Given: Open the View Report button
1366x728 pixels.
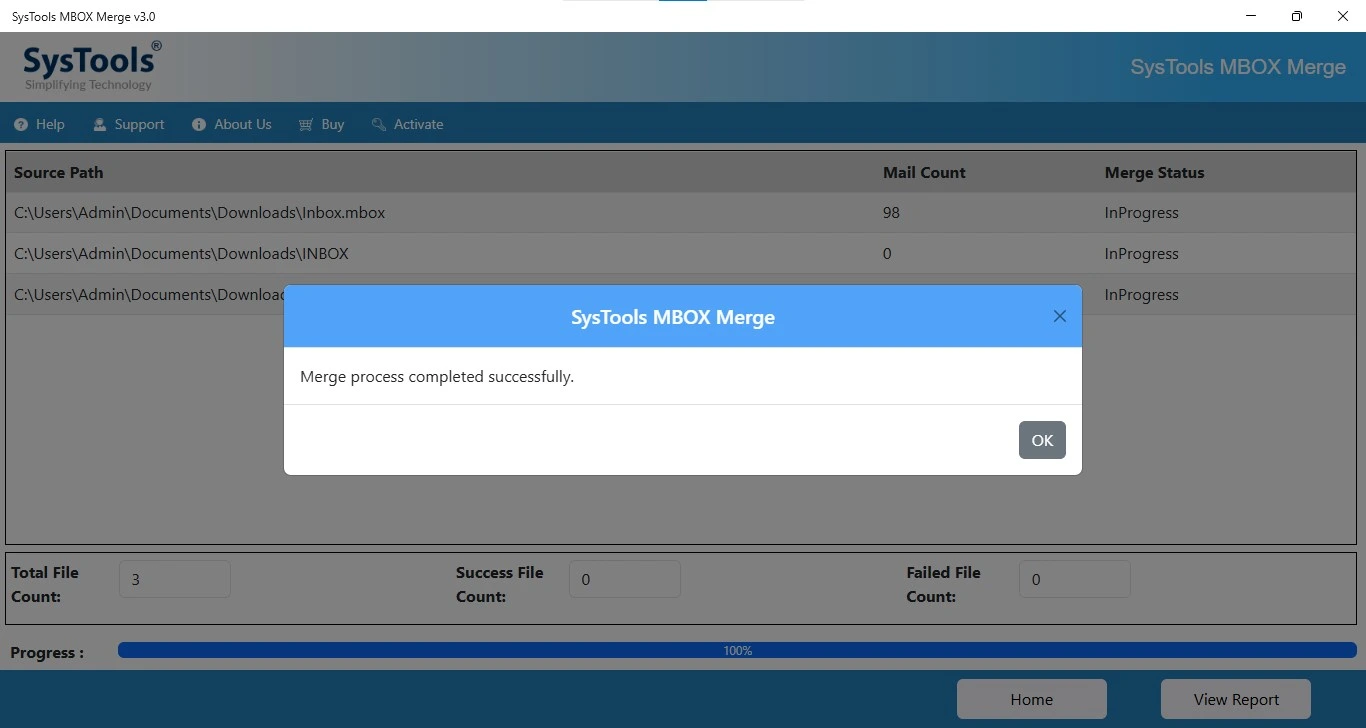Looking at the screenshot, I should point(1236,699).
